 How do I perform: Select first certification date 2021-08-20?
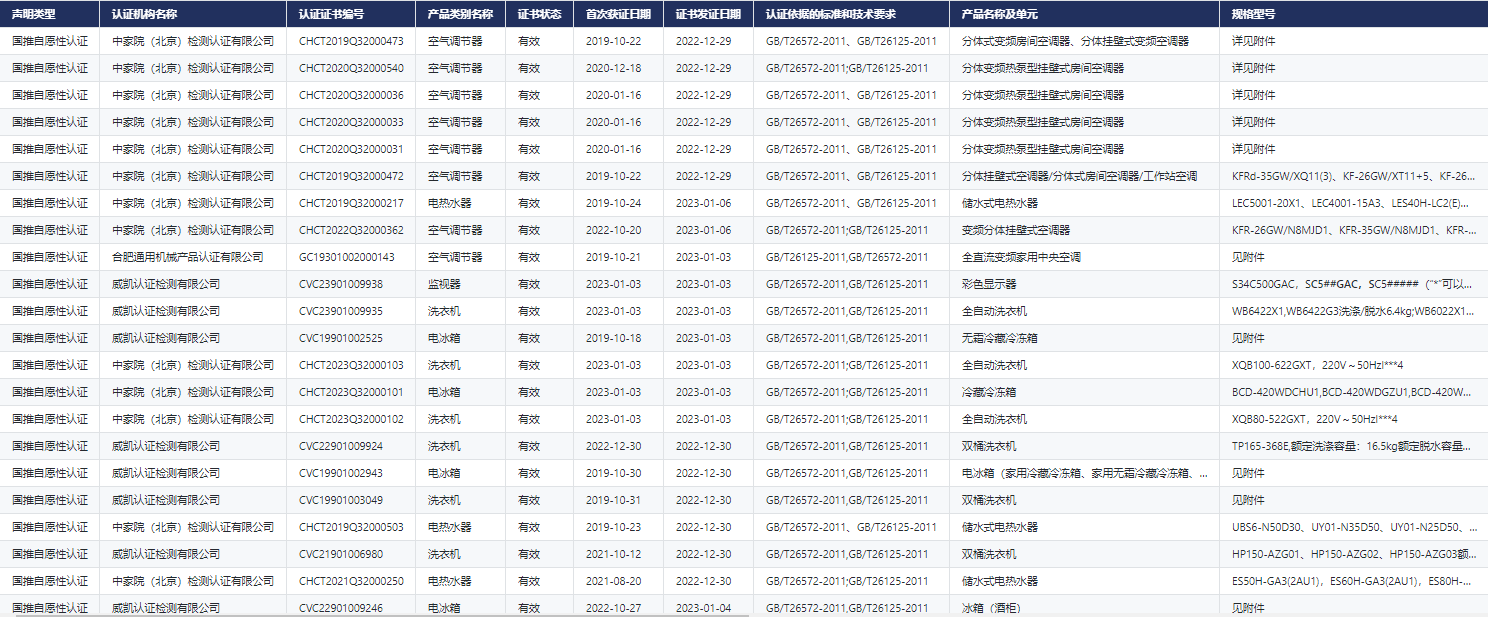(613, 581)
